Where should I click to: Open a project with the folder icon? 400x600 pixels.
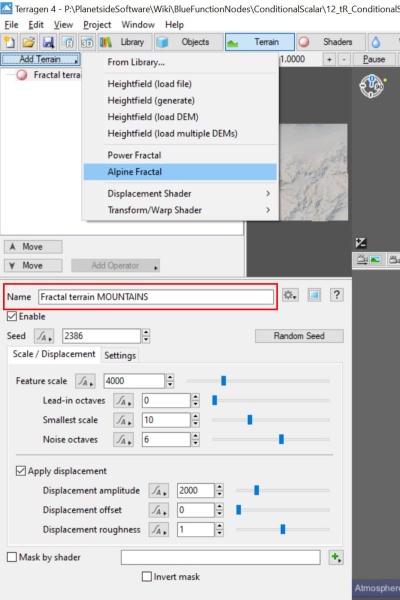[x=29, y=42]
